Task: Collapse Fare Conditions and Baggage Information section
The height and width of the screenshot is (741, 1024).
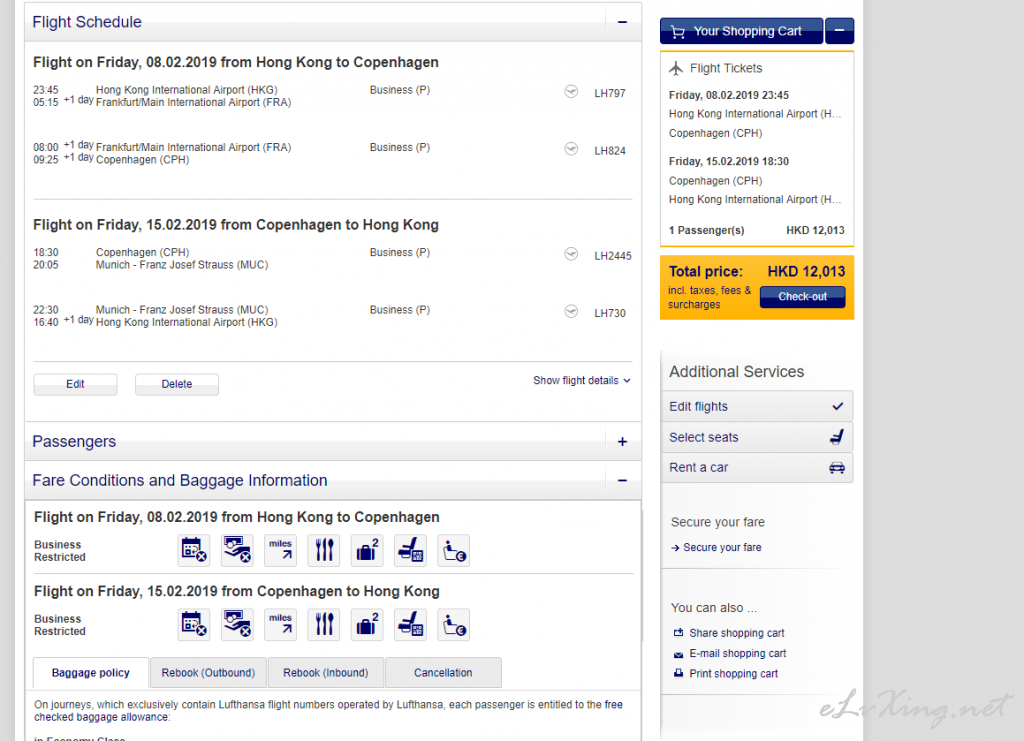Action: [x=622, y=481]
